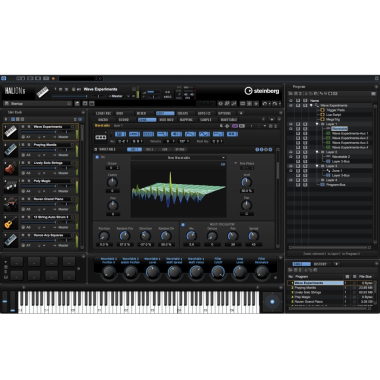380x380 pixels.
Task: Open the wavetable selection dropdown
Action: (x=179, y=158)
